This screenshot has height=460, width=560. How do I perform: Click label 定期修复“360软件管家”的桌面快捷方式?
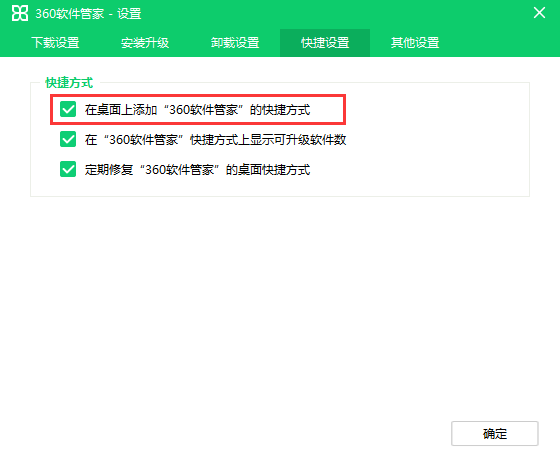tap(198, 170)
